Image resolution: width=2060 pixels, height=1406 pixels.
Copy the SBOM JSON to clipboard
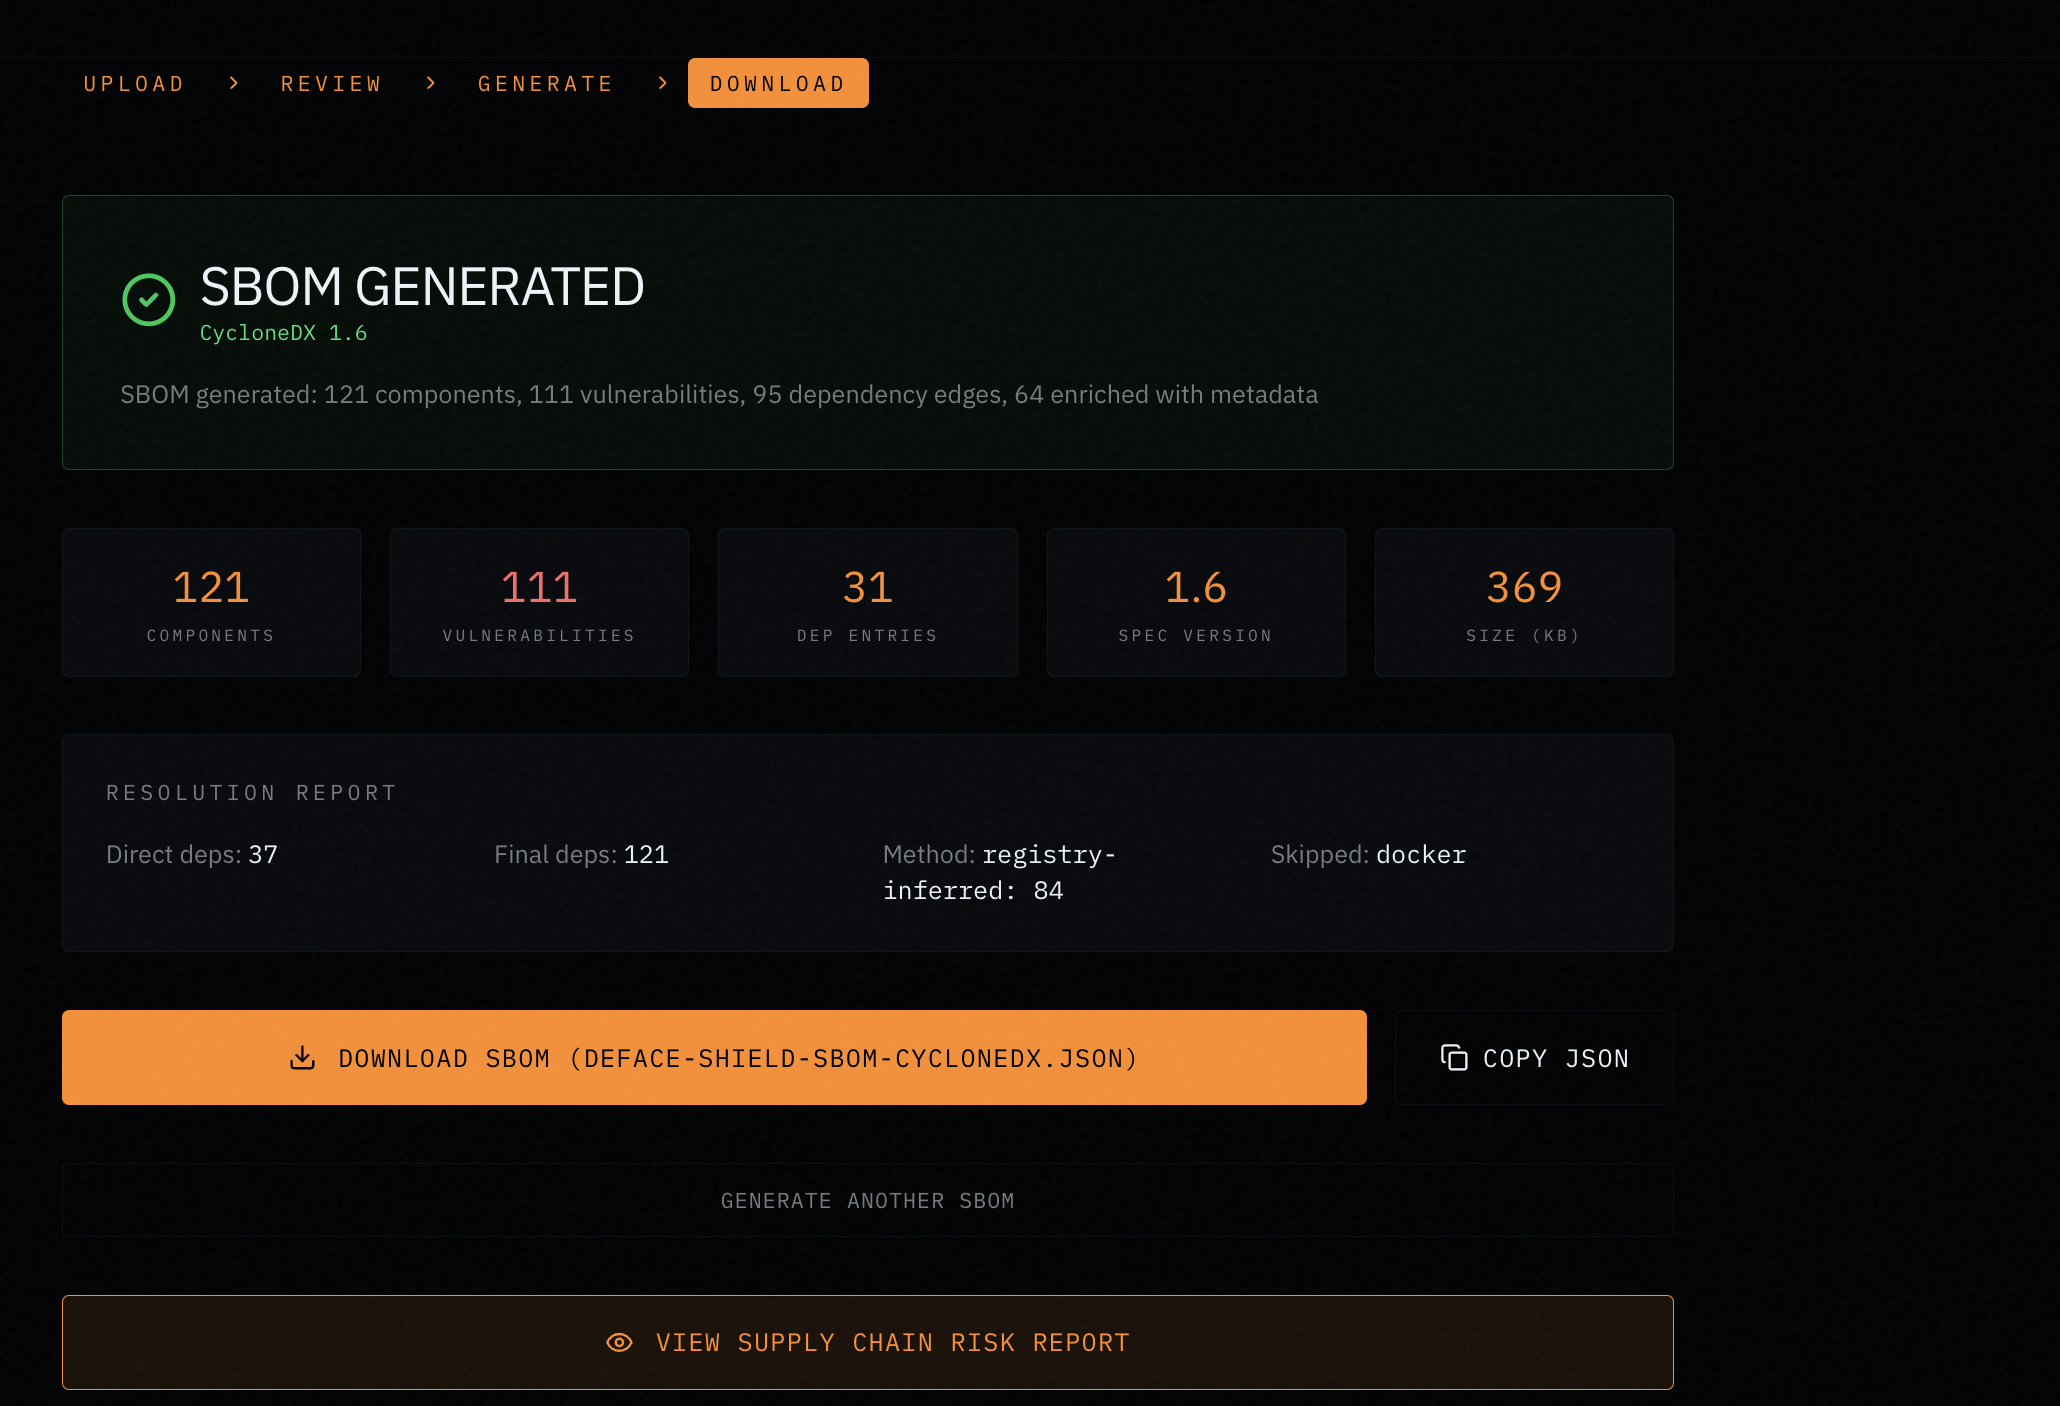(1534, 1058)
